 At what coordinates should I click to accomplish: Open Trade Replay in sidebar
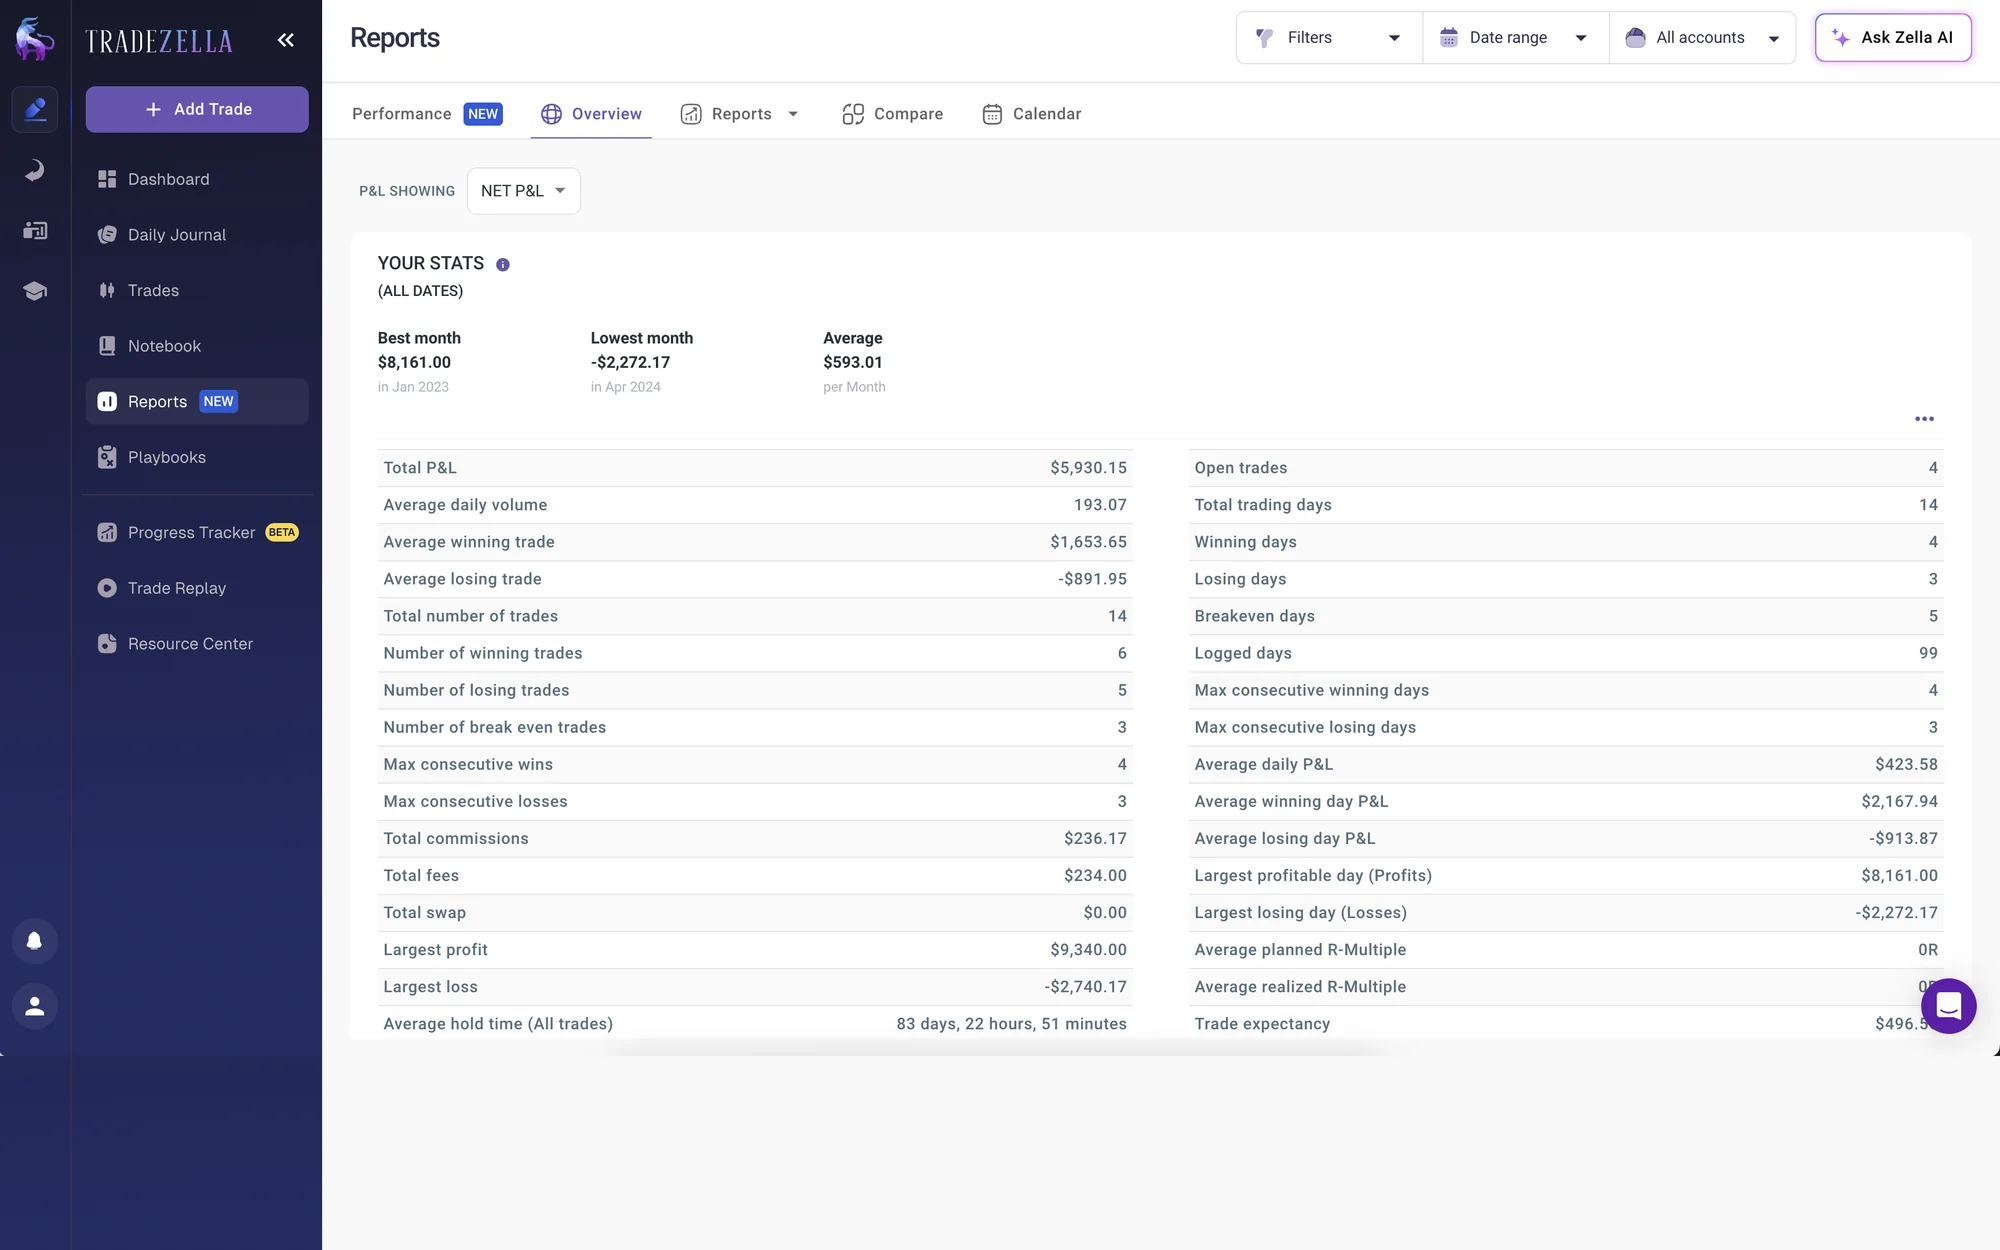[197, 588]
